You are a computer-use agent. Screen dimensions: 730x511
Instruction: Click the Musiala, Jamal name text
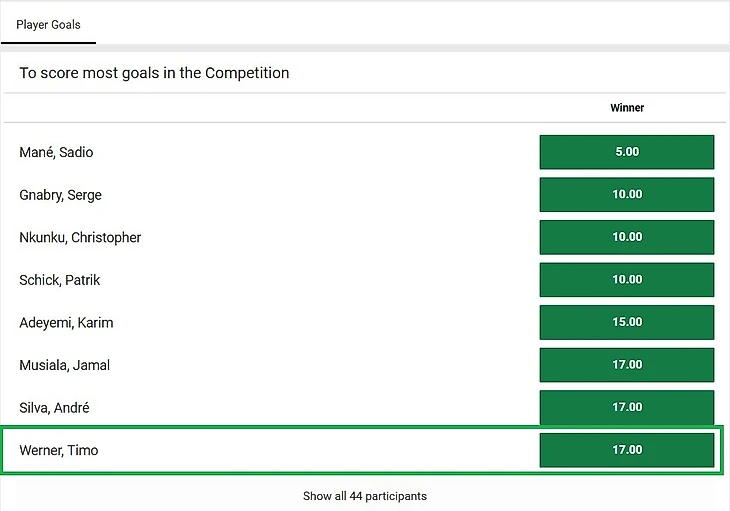pos(64,365)
